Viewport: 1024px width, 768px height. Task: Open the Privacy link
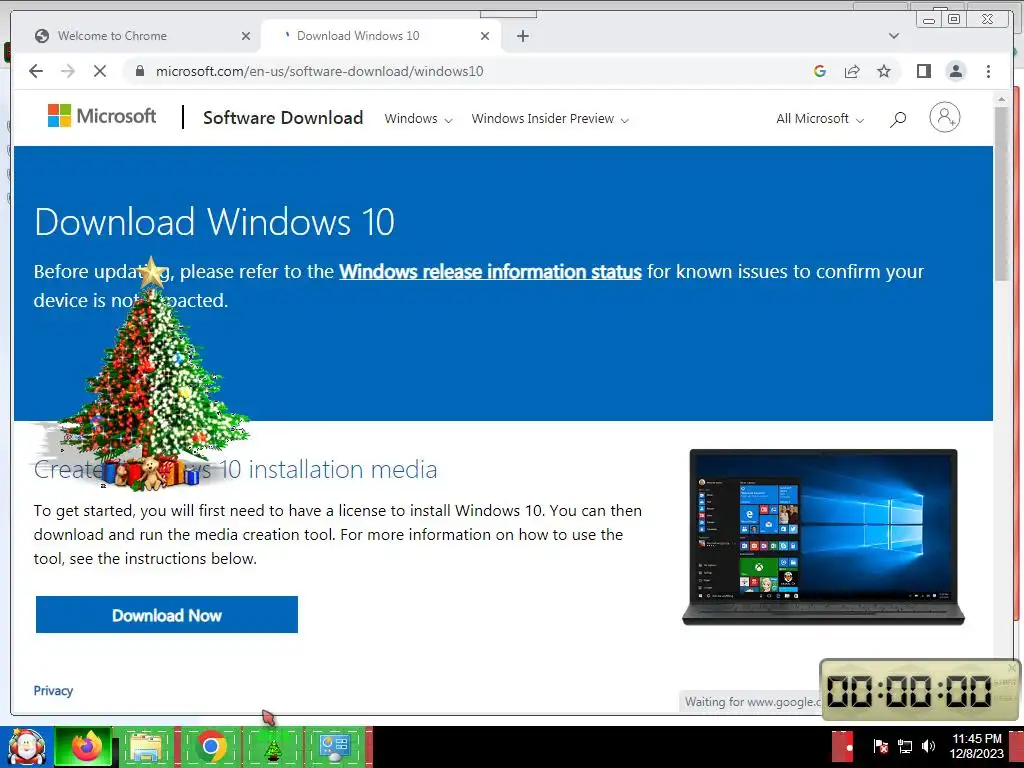coord(53,691)
